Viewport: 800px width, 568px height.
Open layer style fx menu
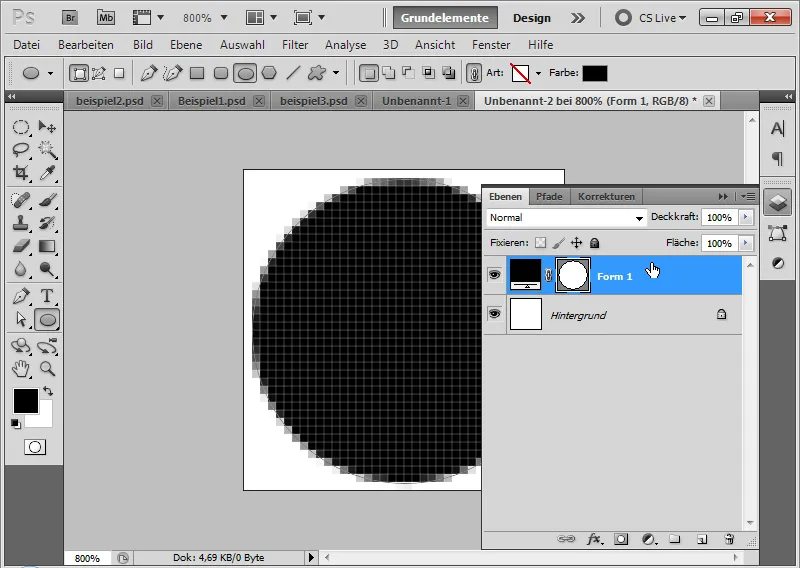pos(594,539)
